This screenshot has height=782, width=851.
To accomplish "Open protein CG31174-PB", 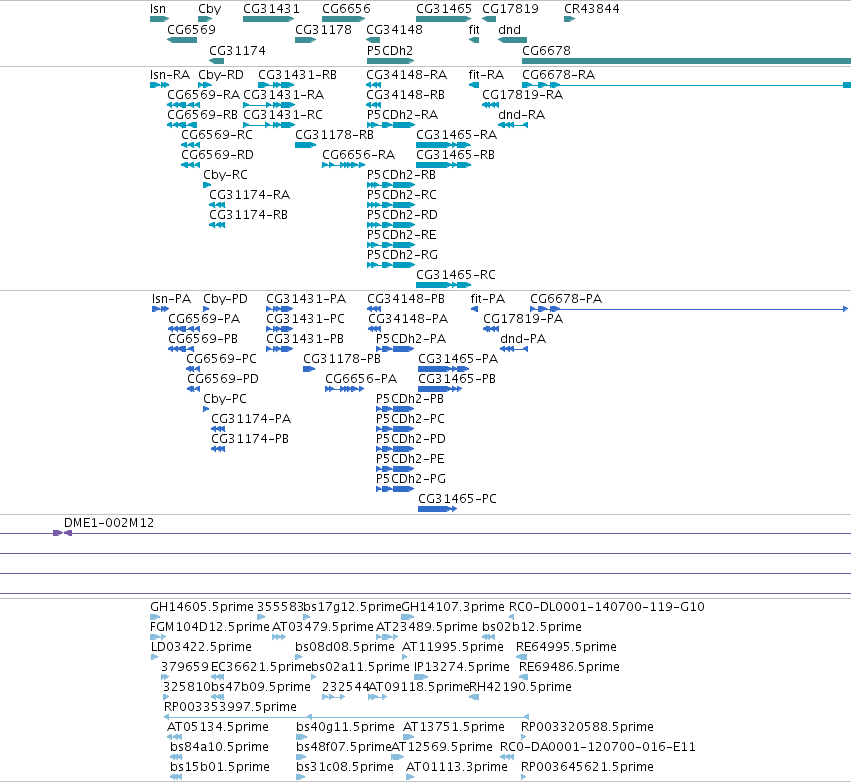I will (218, 449).
